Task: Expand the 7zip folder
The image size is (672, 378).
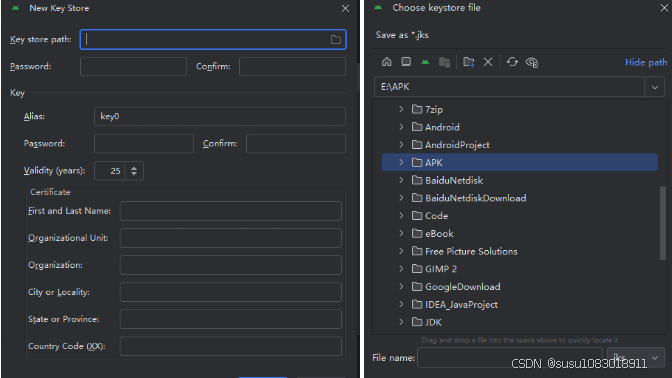Action: click(401, 109)
